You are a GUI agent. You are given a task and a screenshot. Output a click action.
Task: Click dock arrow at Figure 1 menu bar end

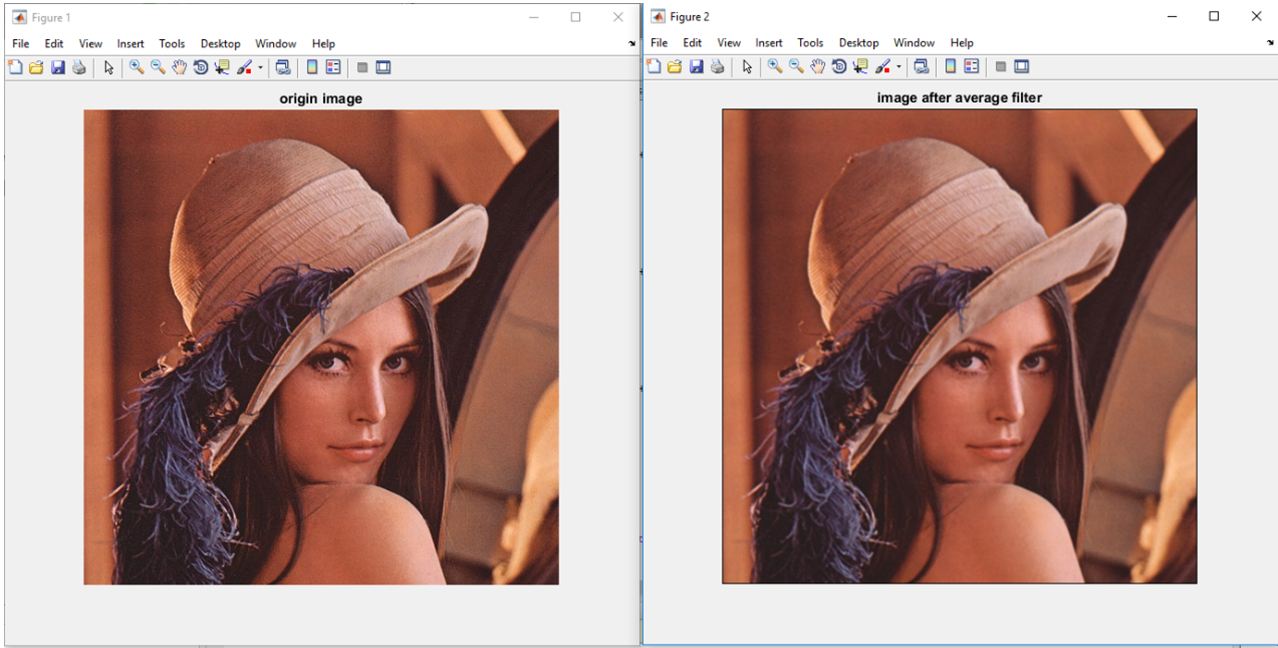pyautogui.click(x=631, y=45)
